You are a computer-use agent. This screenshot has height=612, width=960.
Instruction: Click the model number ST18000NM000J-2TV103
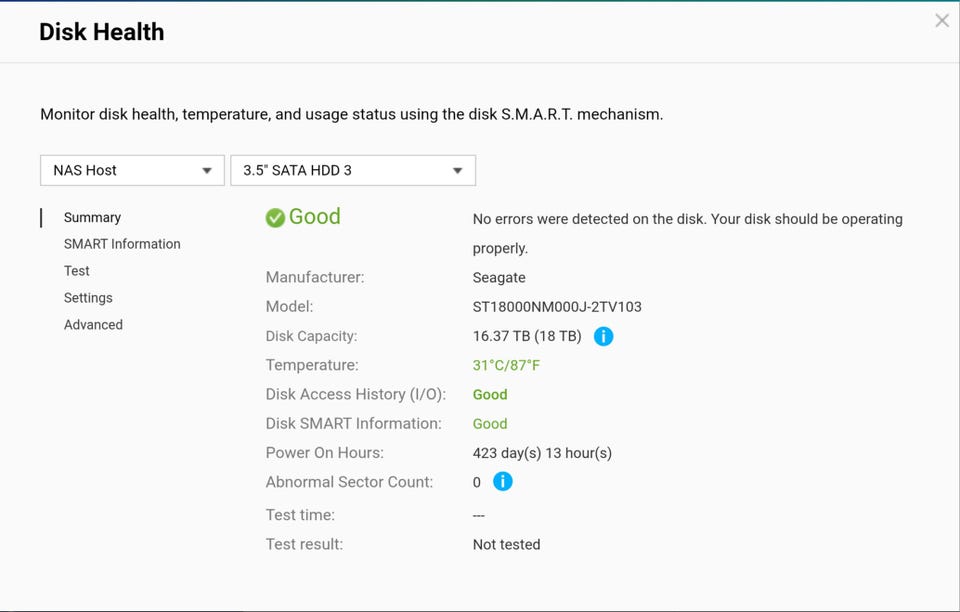[x=557, y=307]
